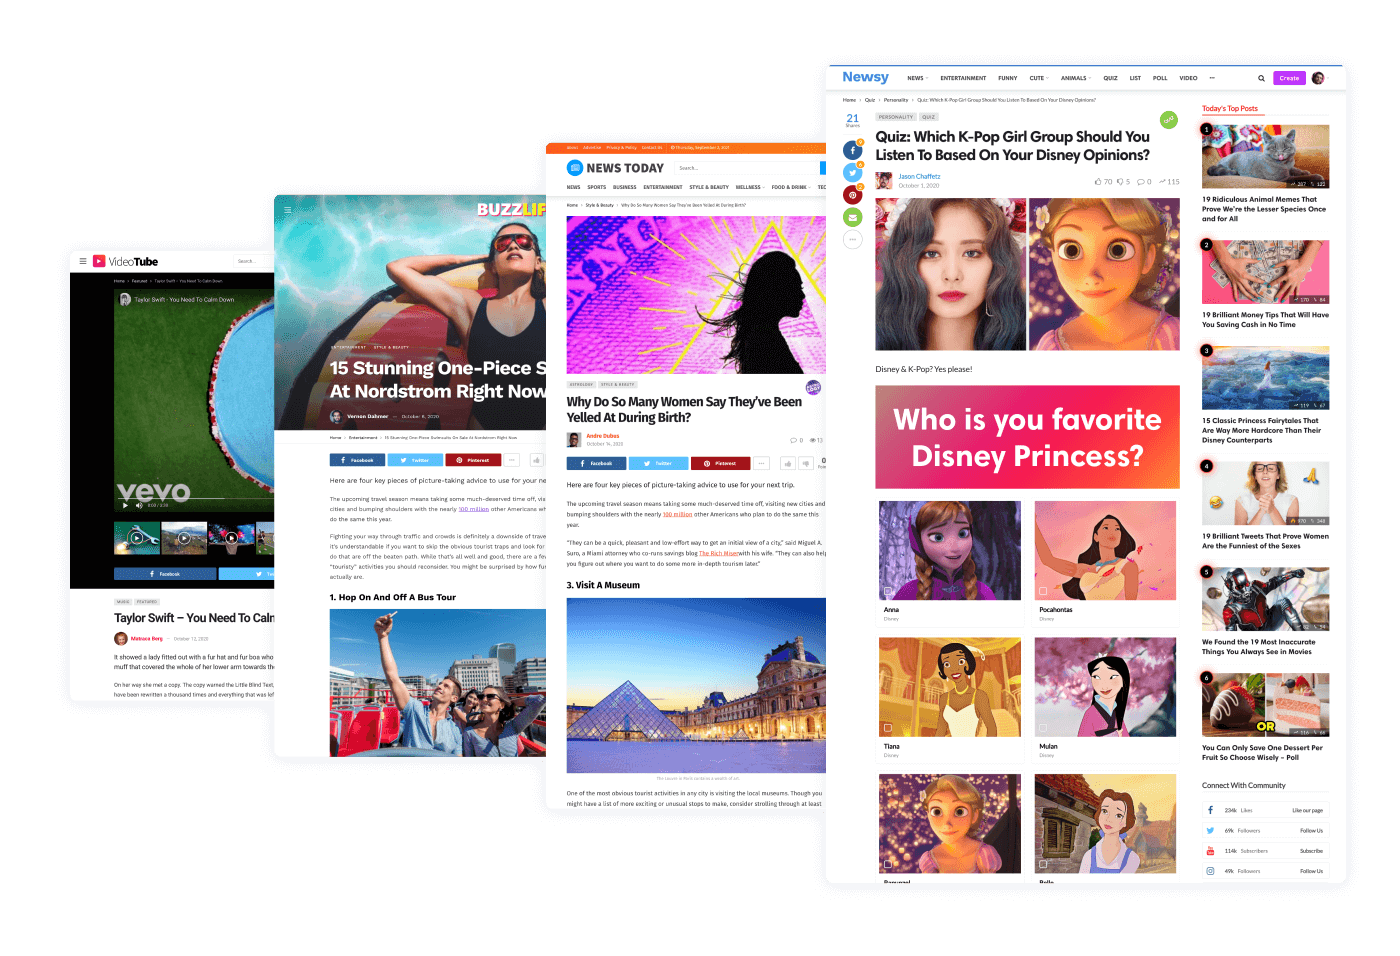Open more share options in Buzzlife article
This screenshot has width=1400, height=956.
512,460
